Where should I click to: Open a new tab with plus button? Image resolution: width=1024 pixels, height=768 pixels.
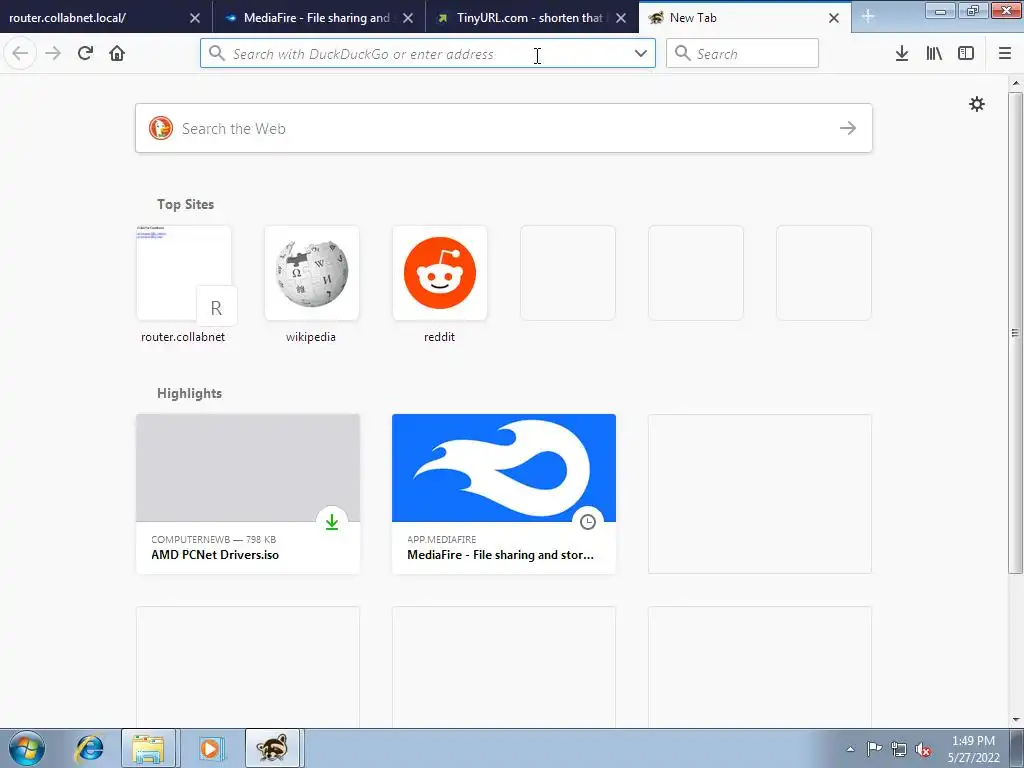[x=867, y=17]
